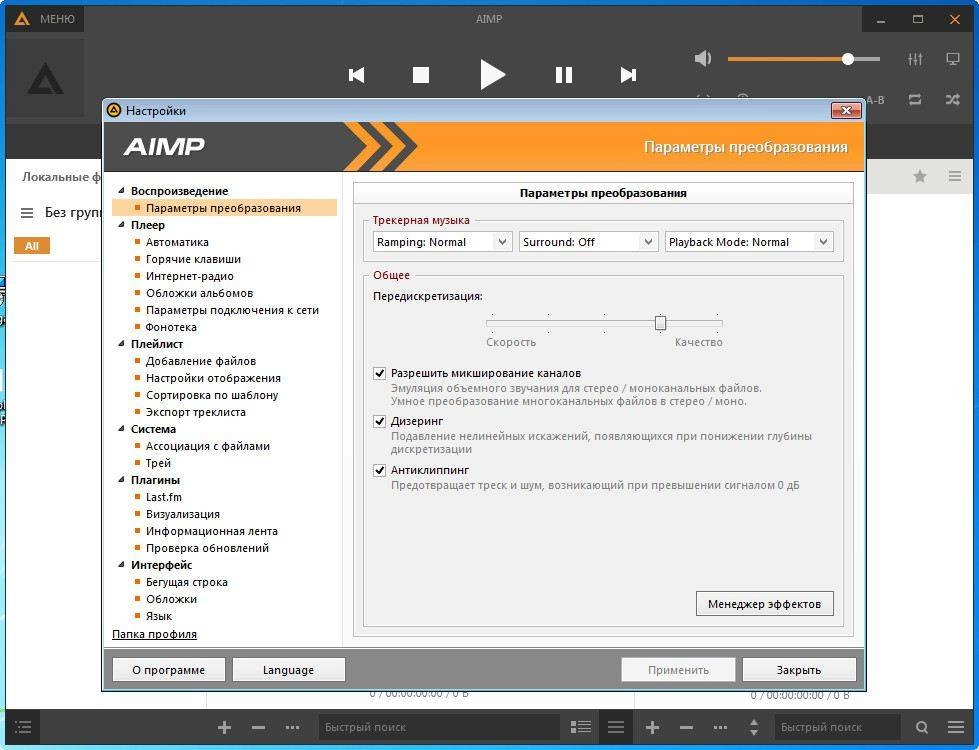Click the Менеджер эффектов button
This screenshot has width=979, height=750.
pos(764,604)
